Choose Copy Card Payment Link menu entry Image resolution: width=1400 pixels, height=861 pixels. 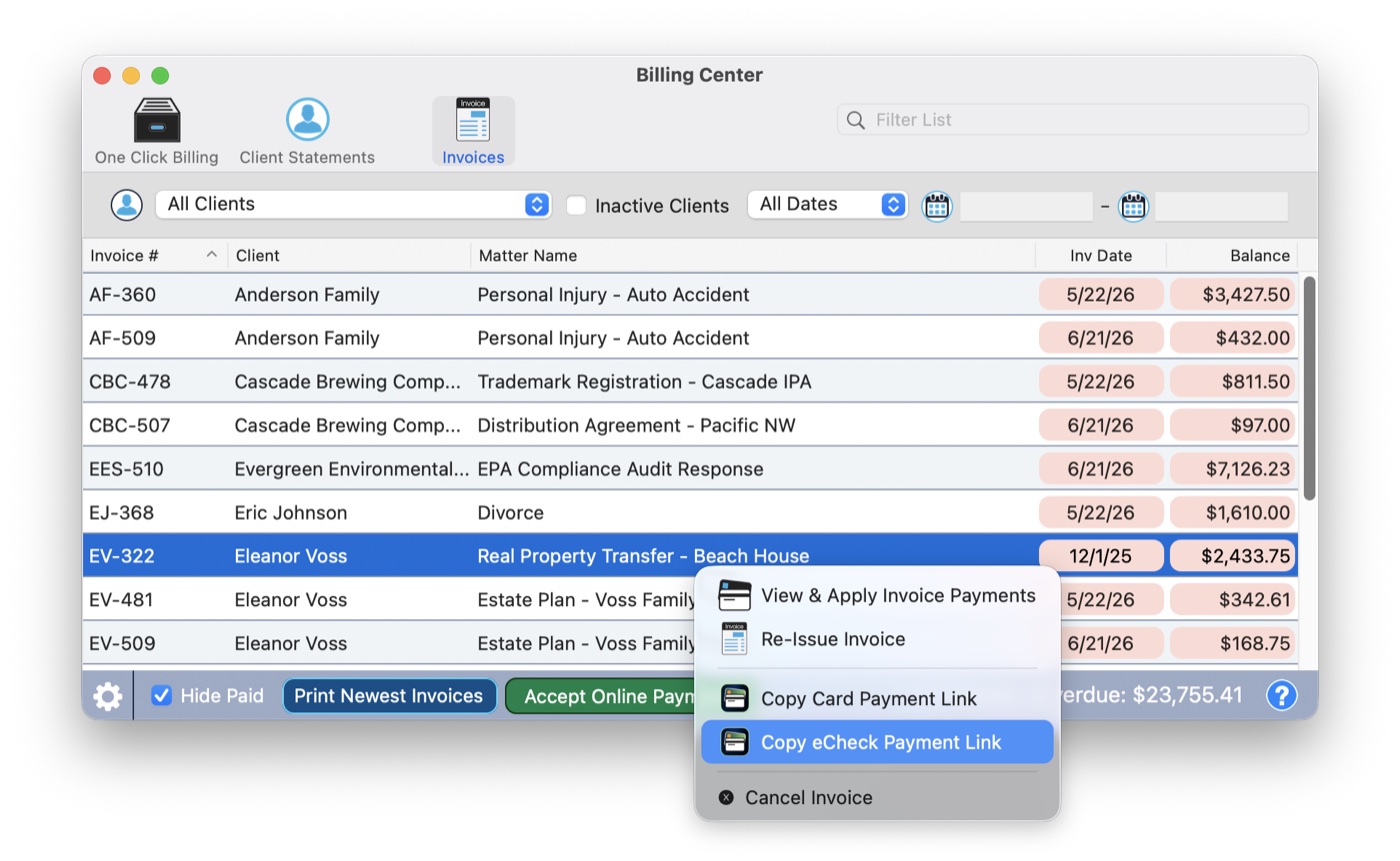tap(877, 698)
